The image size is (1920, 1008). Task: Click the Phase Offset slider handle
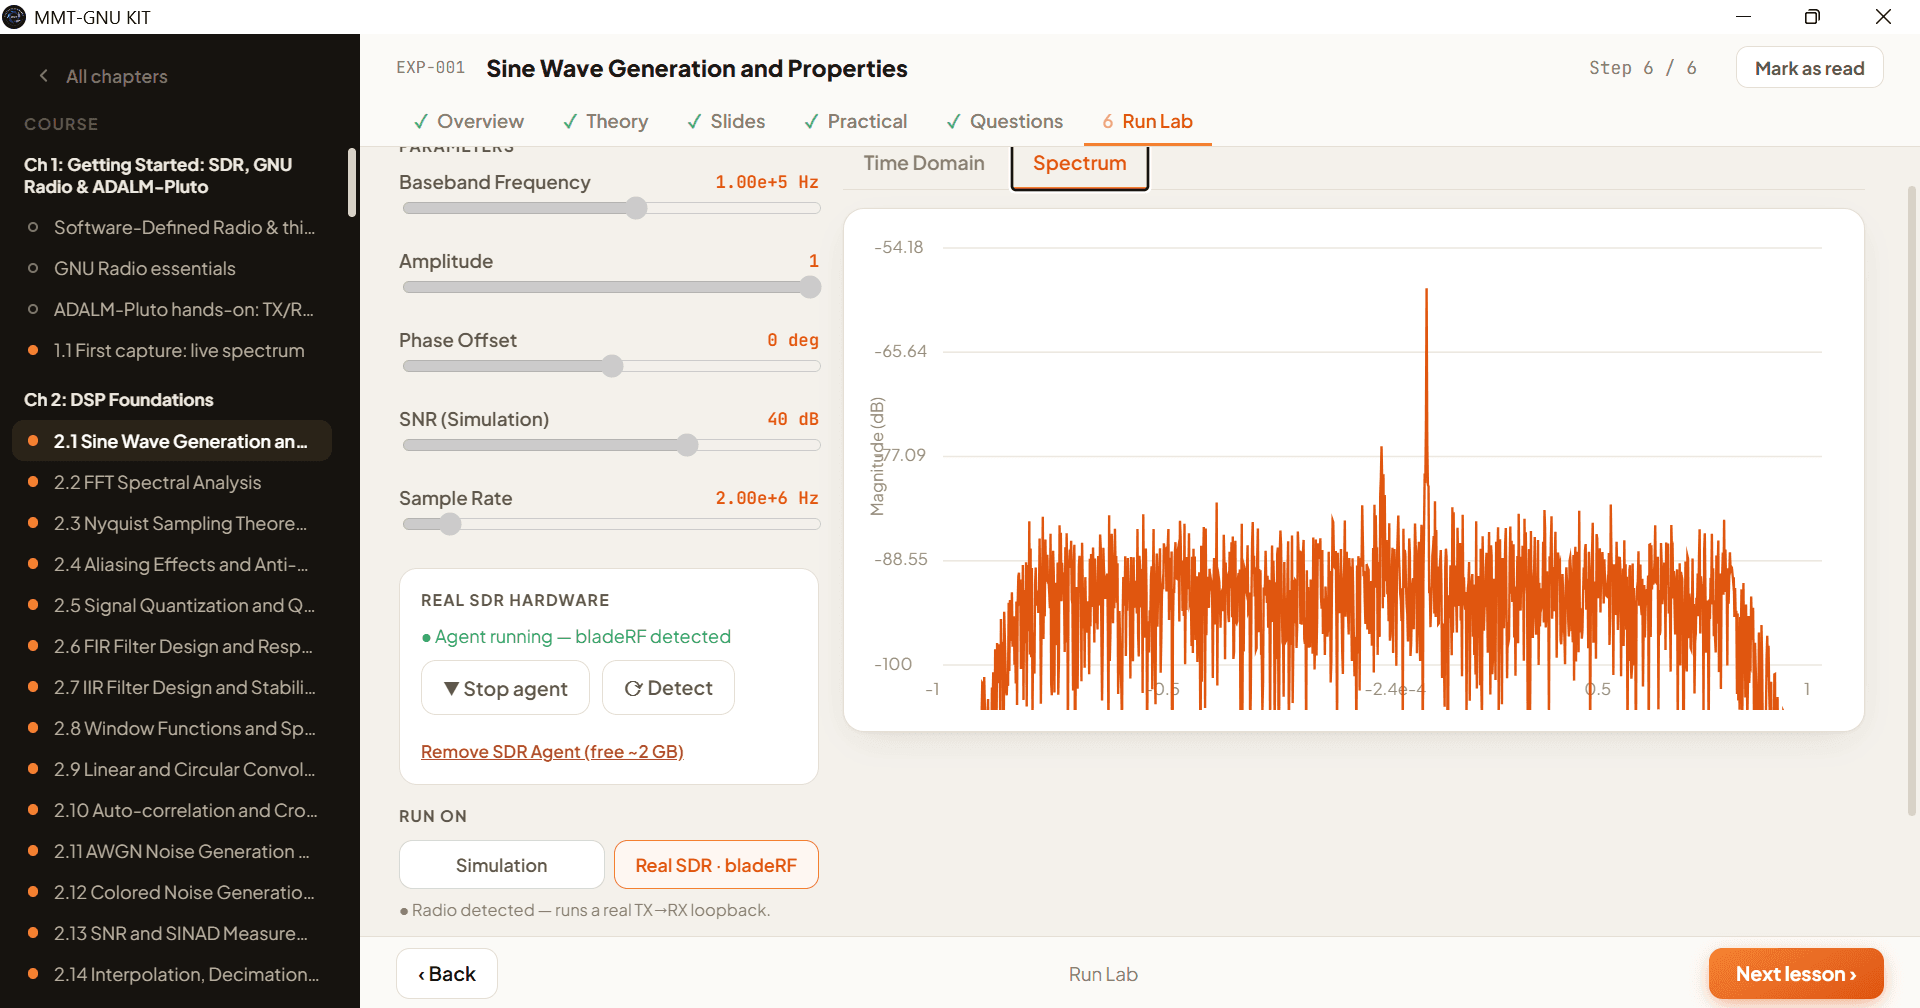click(x=612, y=366)
